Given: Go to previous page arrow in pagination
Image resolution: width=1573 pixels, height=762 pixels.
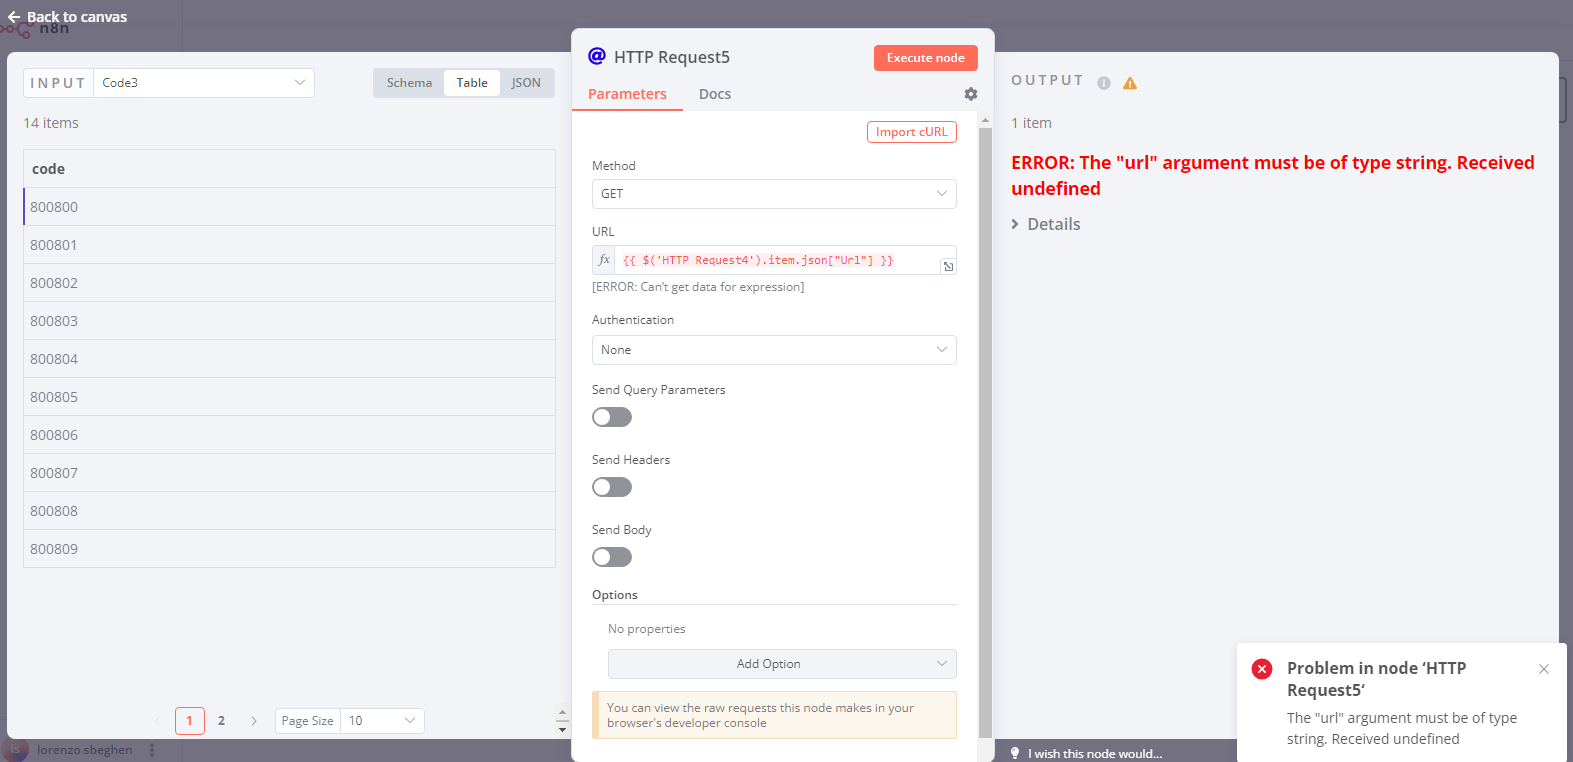Looking at the screenshot, I should 157,721.
